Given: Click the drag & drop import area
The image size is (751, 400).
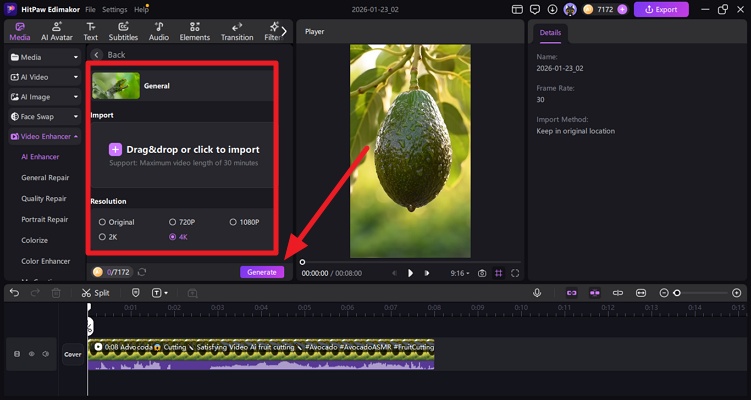Looking at the screenshot, I should [182, 155].
